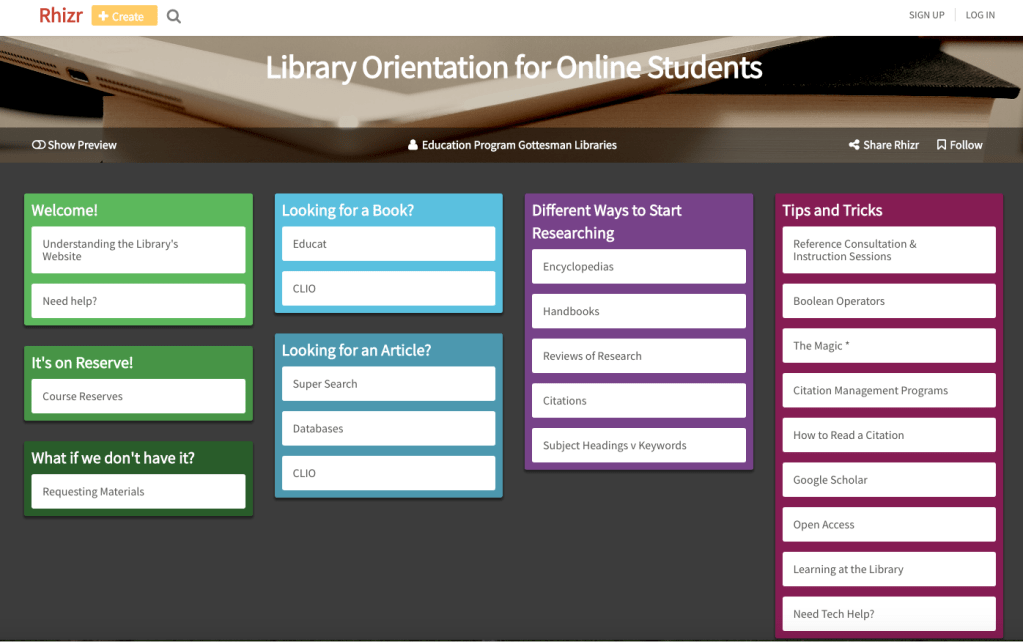Open Education Program Gottesman Libraries profile
This screenshot has width=1023, height=642.
coord(512,145)
